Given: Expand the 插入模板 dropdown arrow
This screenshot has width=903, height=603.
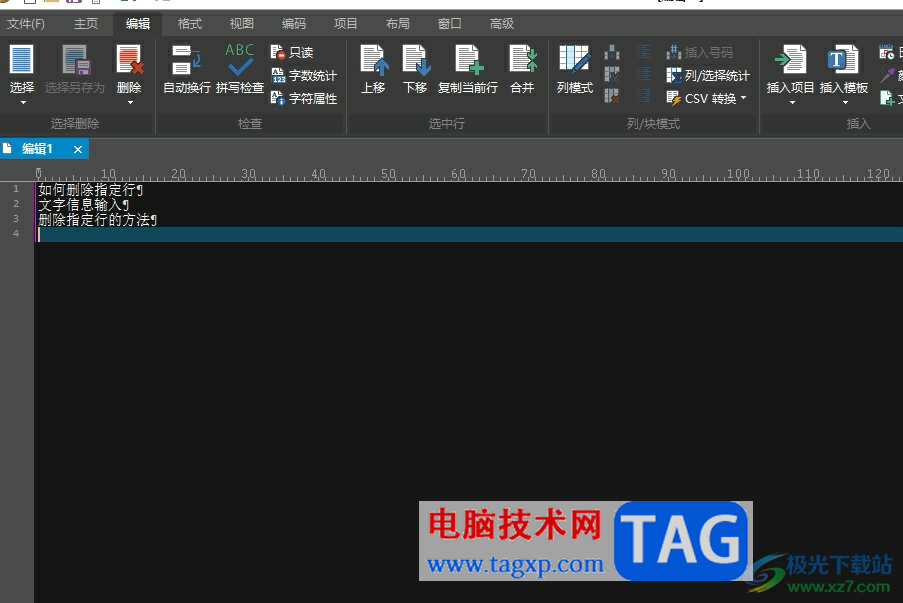Looking at the screenshot, I should click(x=845, y=103).
